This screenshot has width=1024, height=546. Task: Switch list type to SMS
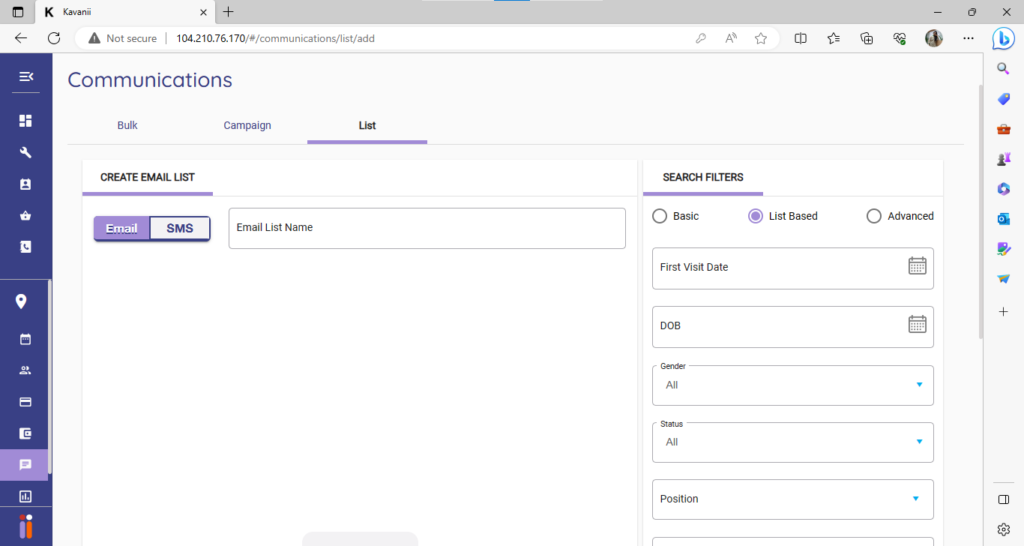[x=180, y=228]
